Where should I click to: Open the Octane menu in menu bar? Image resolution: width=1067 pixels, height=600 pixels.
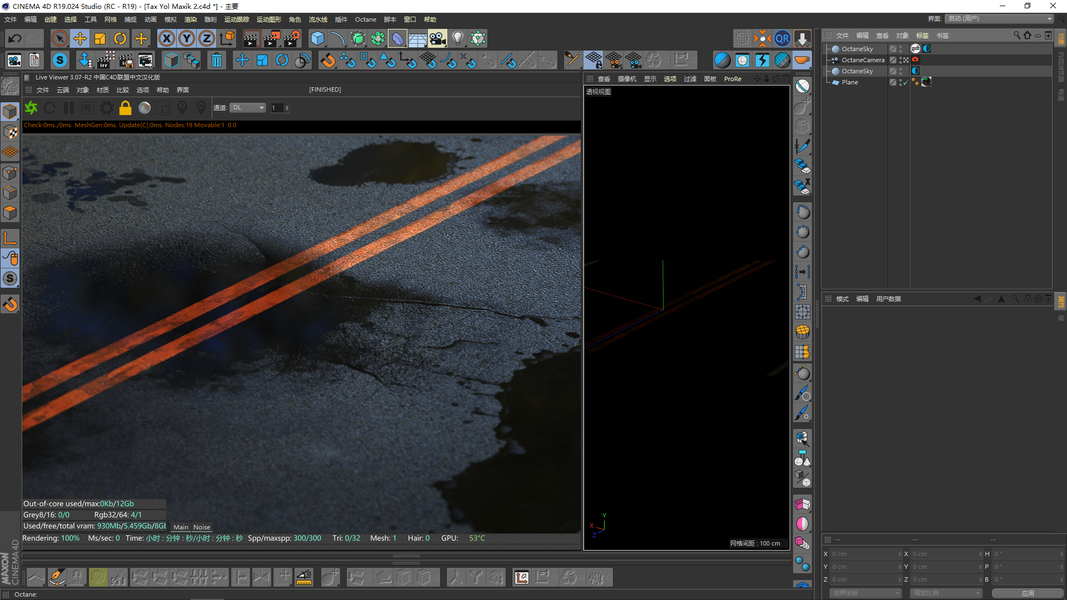click(x=365, y=20)
